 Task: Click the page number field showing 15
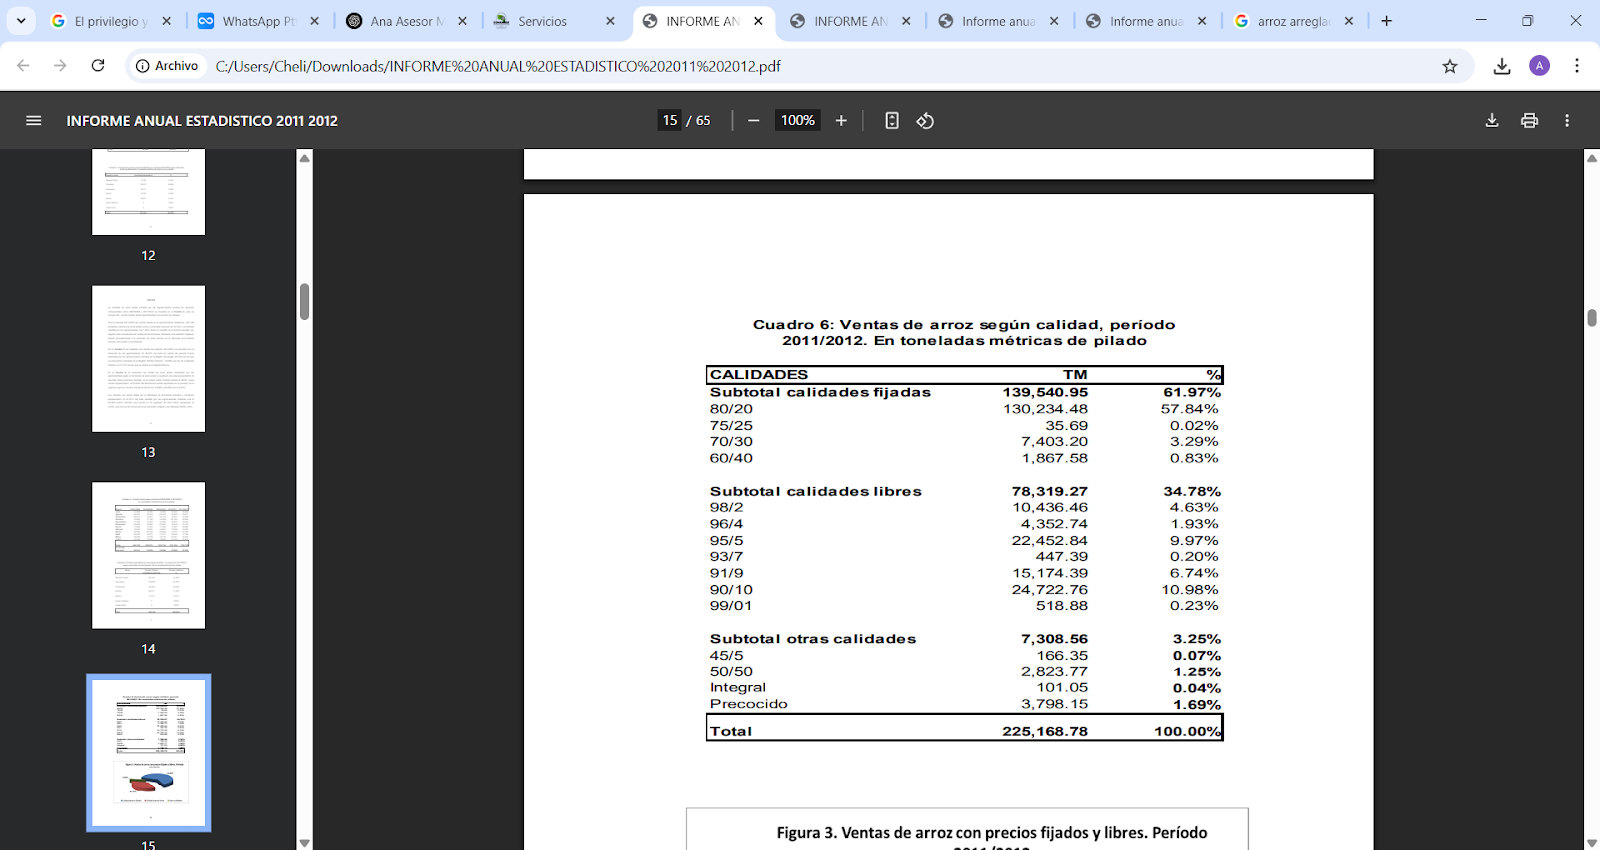[670, 120]
